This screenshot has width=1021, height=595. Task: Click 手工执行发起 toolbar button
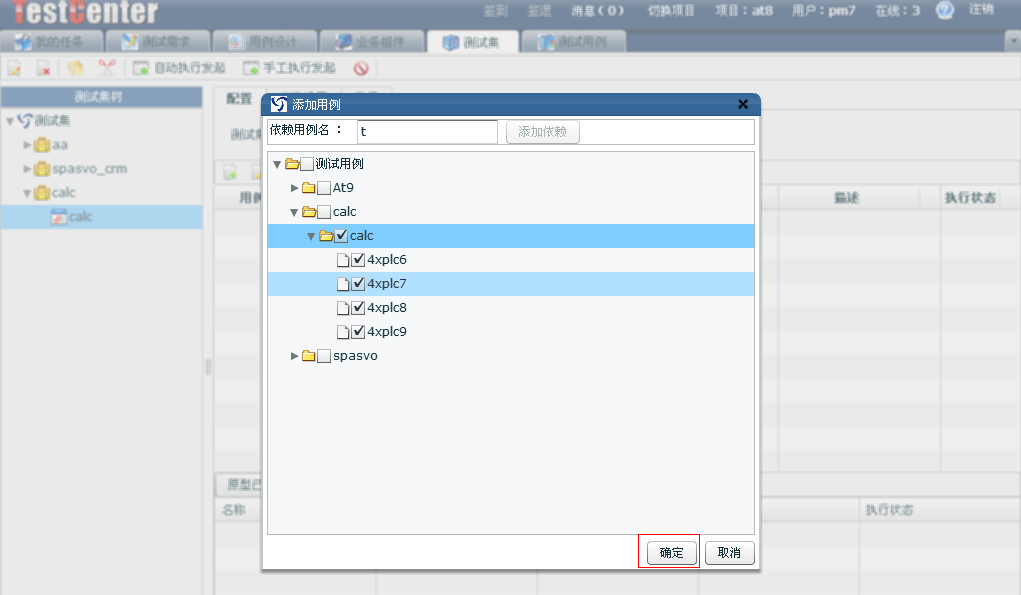click(x=290, y=68)
